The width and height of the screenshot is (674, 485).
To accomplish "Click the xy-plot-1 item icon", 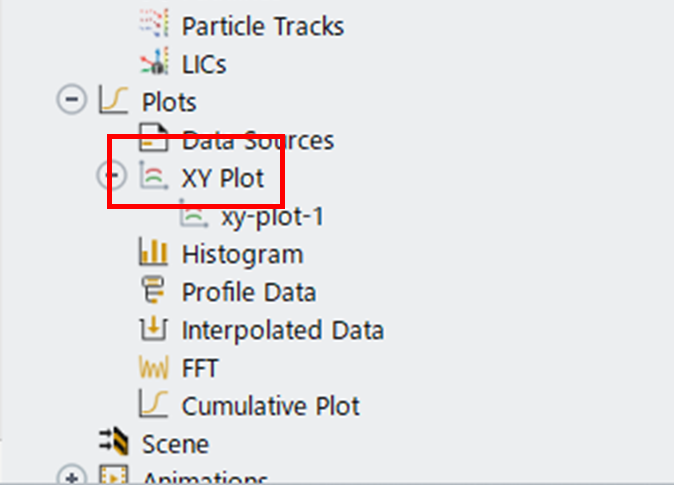I will [x=193, y=213].
